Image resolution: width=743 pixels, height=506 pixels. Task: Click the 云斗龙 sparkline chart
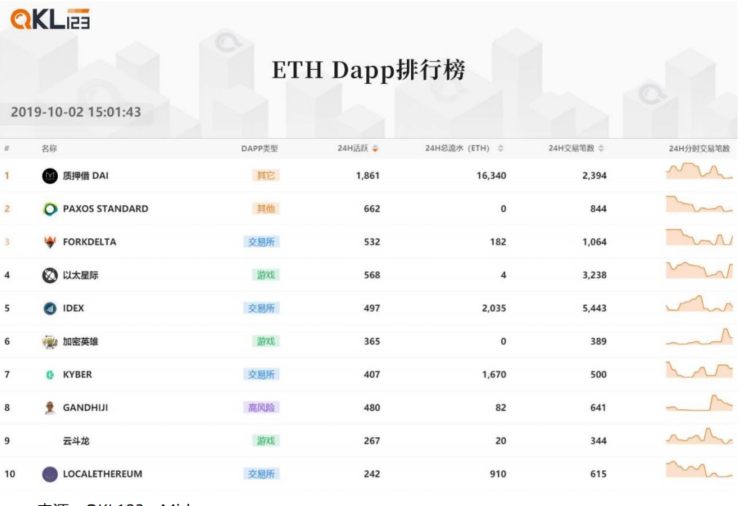[699, 436]
